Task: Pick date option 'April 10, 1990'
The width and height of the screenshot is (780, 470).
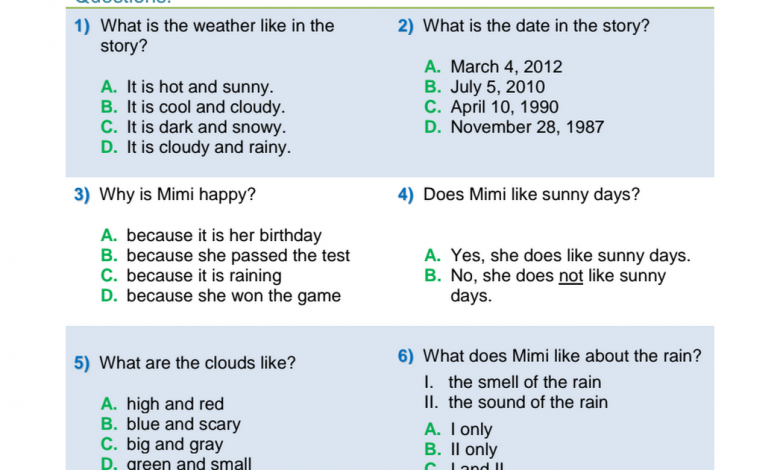Action: [x=491, y=107]
